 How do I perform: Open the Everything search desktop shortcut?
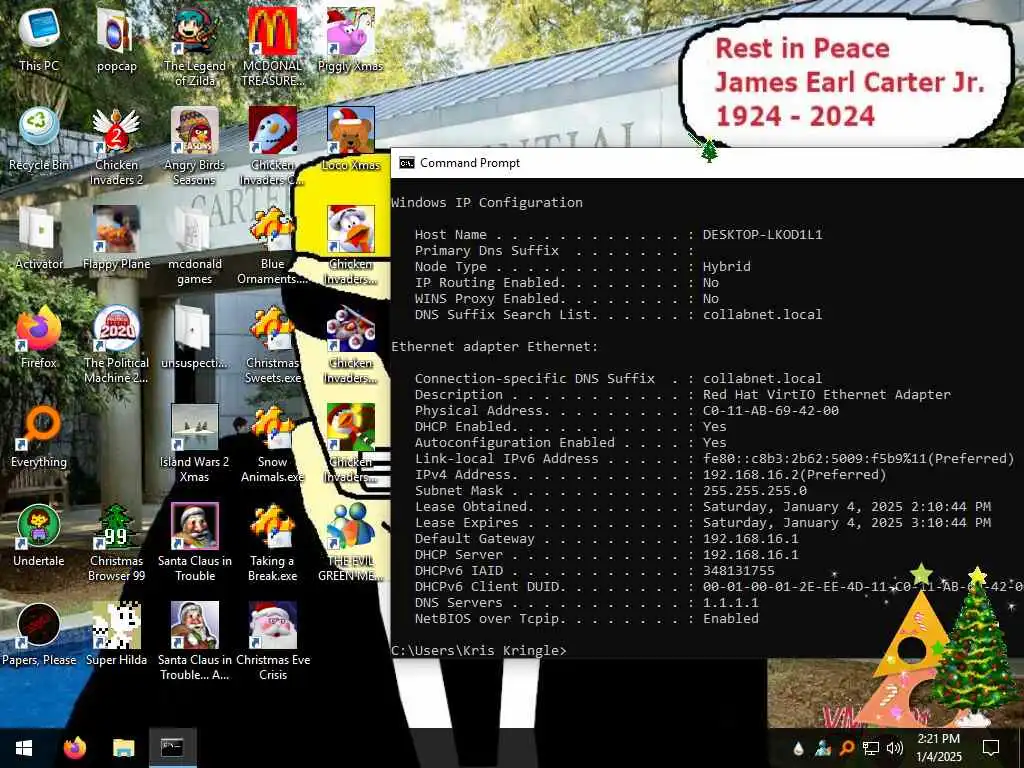[39, 436]
